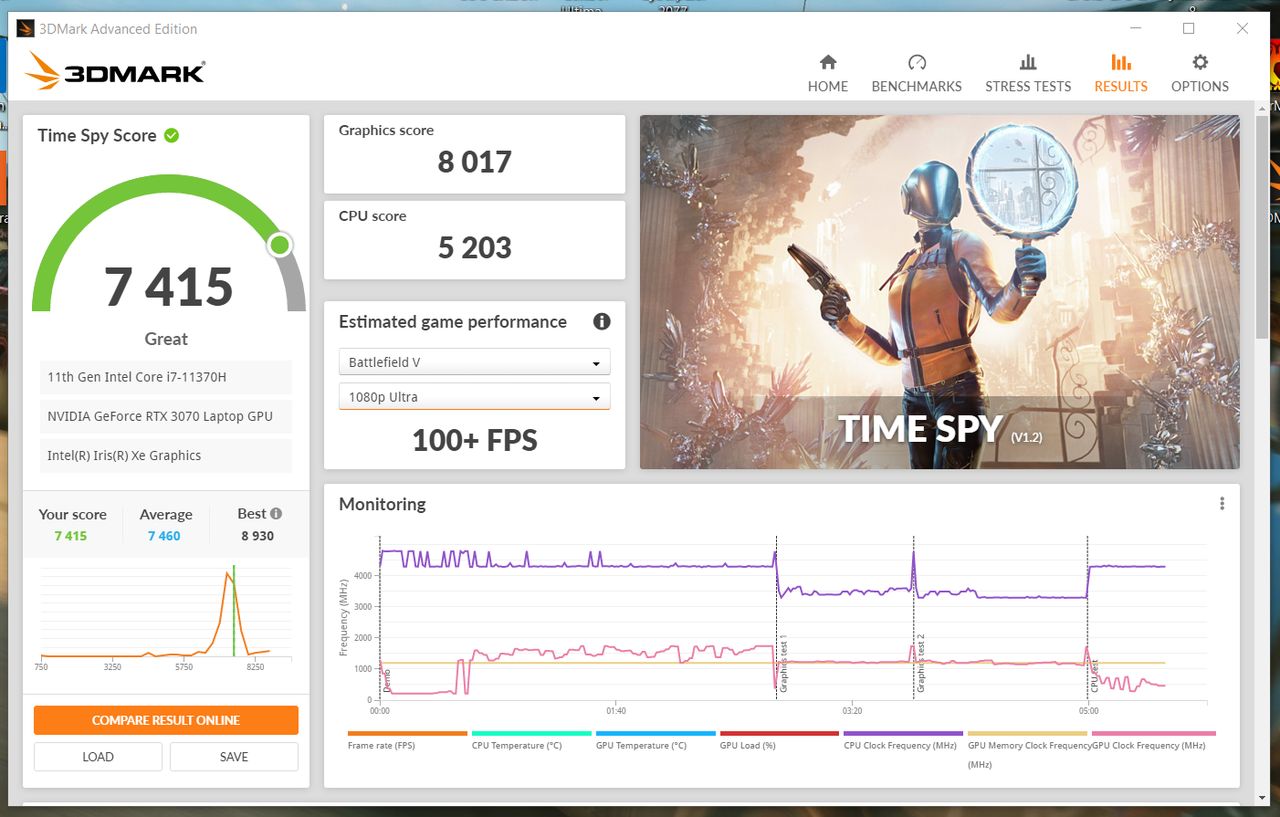Click NVIDIA GeForce RTX 3070 Laptop GPU
Screen dimensions: 1280x817
166,416
